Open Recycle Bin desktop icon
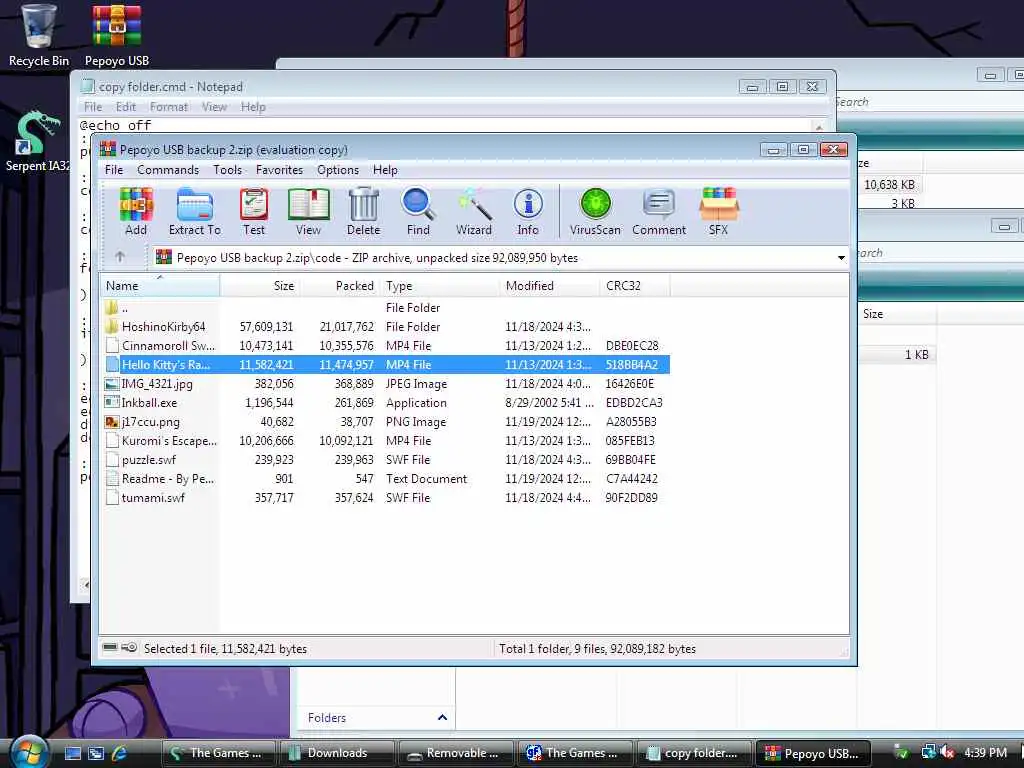This screenshot has height=768, width=1024. tap(39, 36)
